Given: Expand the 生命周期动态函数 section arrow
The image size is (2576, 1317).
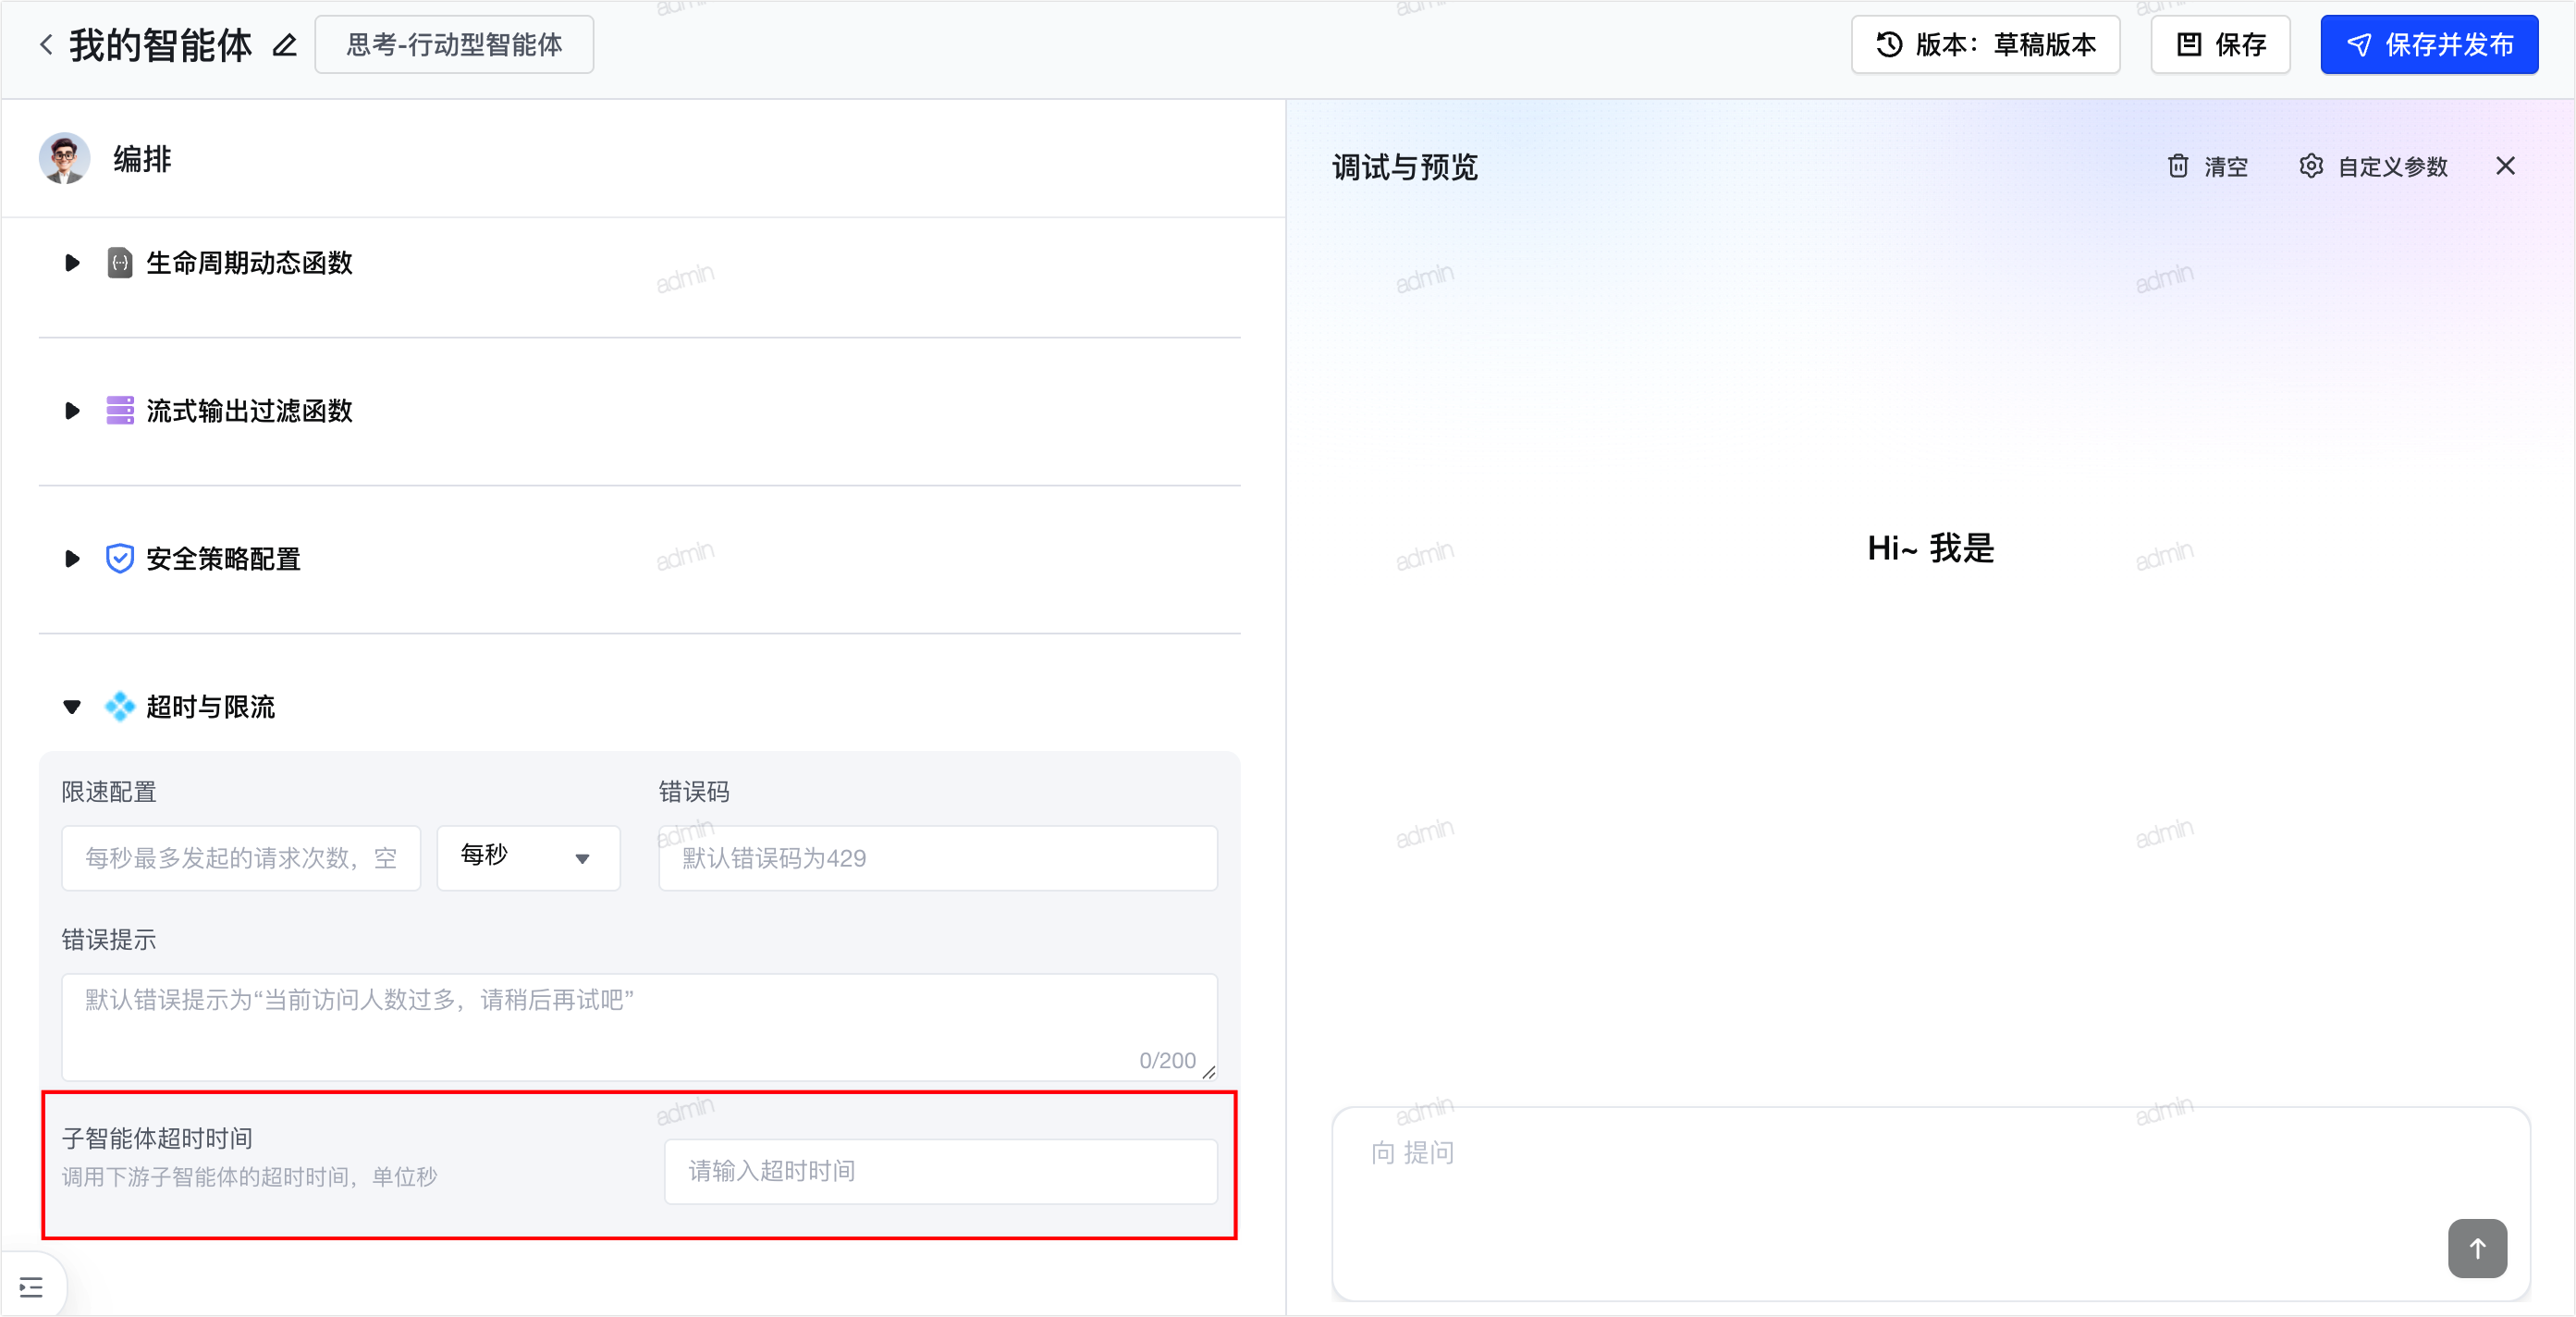Looking at the screenshot, I should (x=72, y=263).
